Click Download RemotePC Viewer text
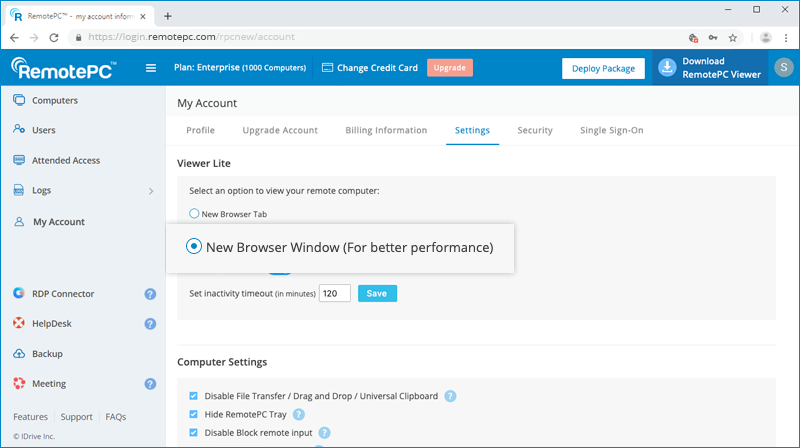Viewport: 800px width, 448px height. coord(721,68)
